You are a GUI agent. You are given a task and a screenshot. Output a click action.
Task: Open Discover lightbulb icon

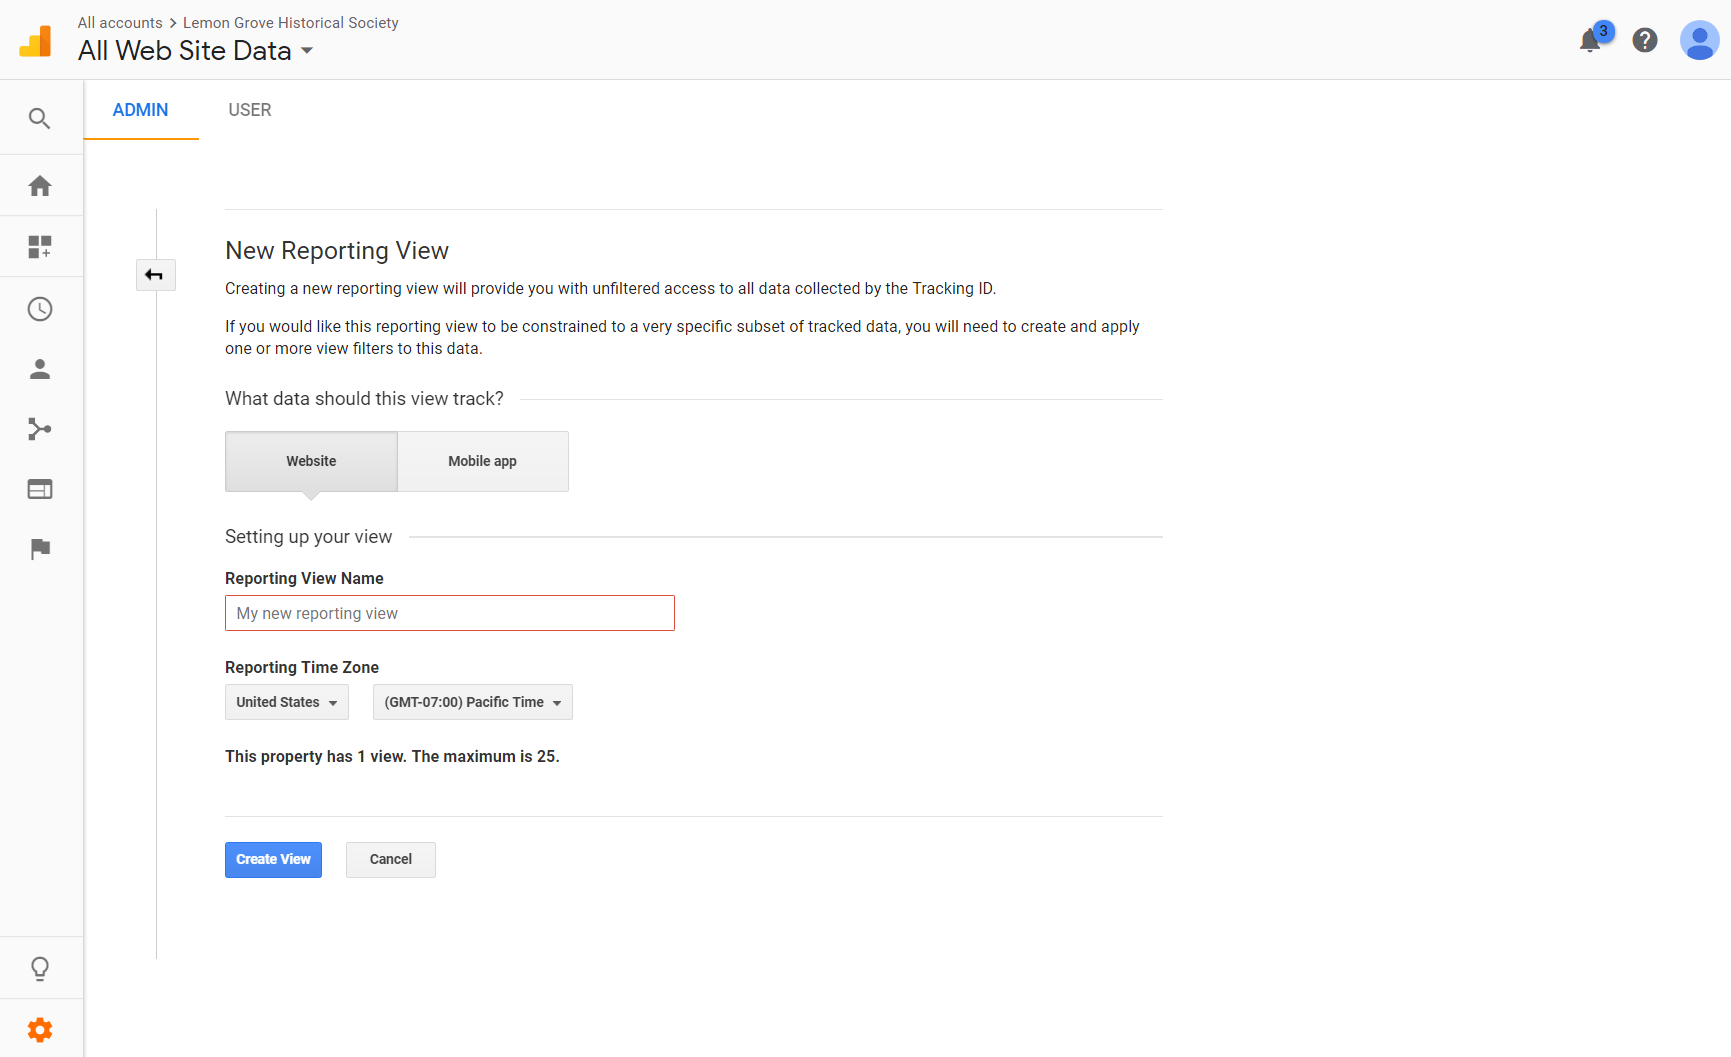40,968
